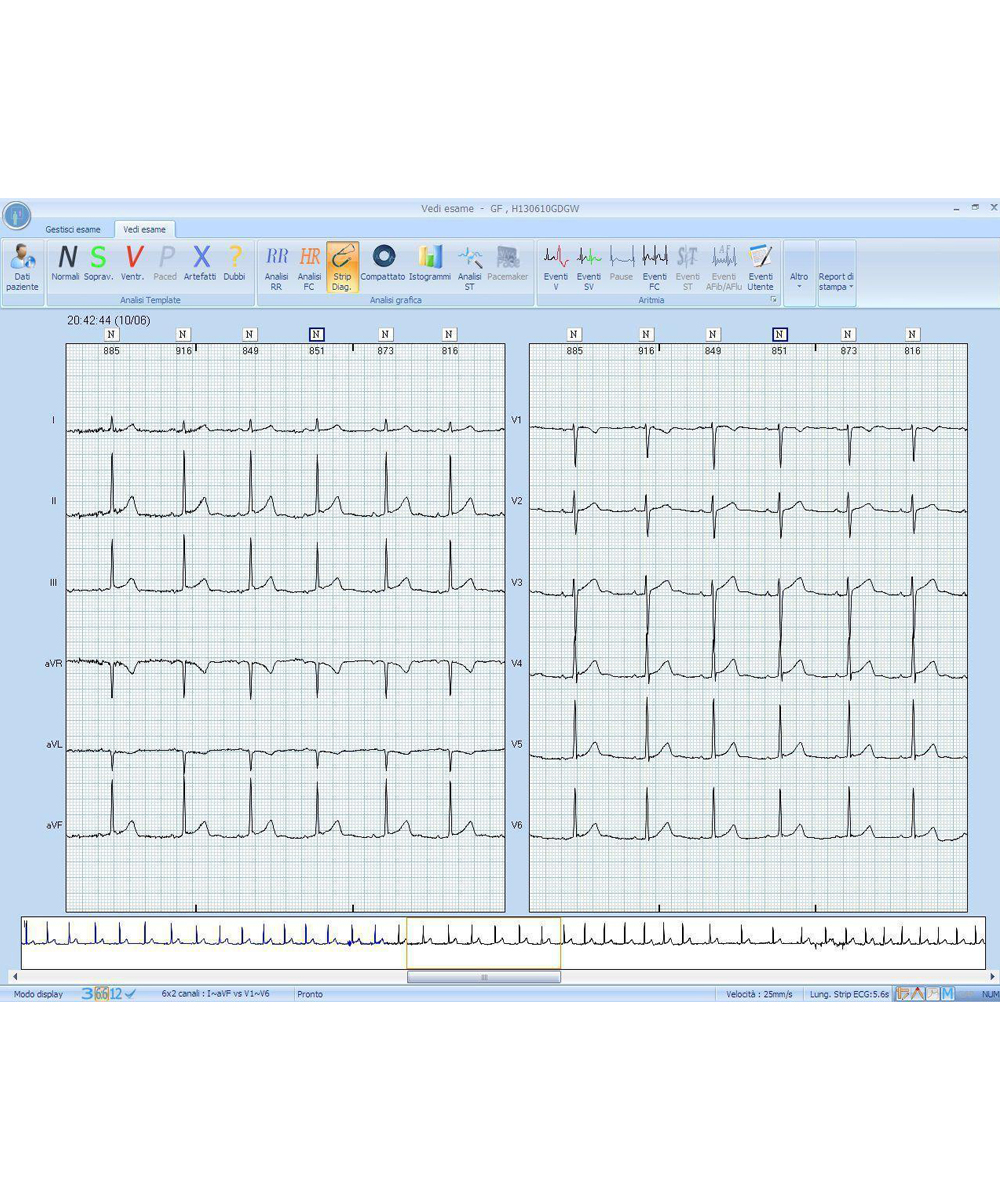Start the Analisi ST tool
Viewport: 1000px width, 1200px height.
(x=469, y=265)
